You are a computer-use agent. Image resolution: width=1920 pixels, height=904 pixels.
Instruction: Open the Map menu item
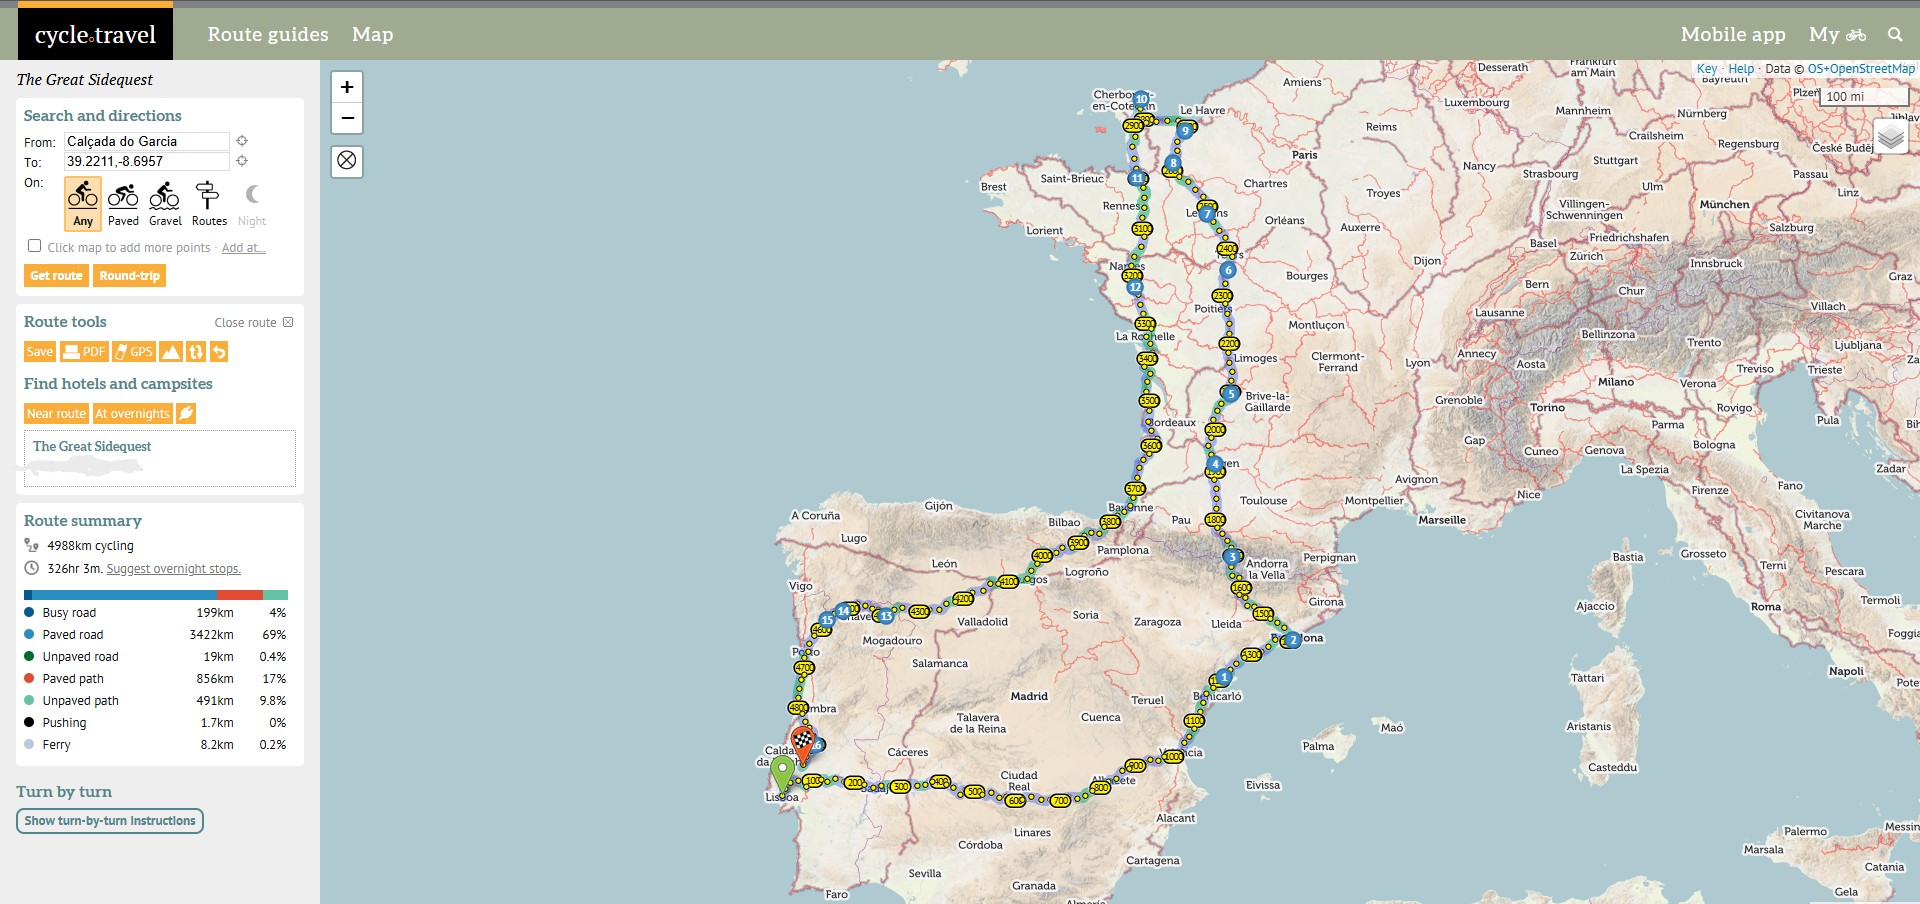click(373, 34)
